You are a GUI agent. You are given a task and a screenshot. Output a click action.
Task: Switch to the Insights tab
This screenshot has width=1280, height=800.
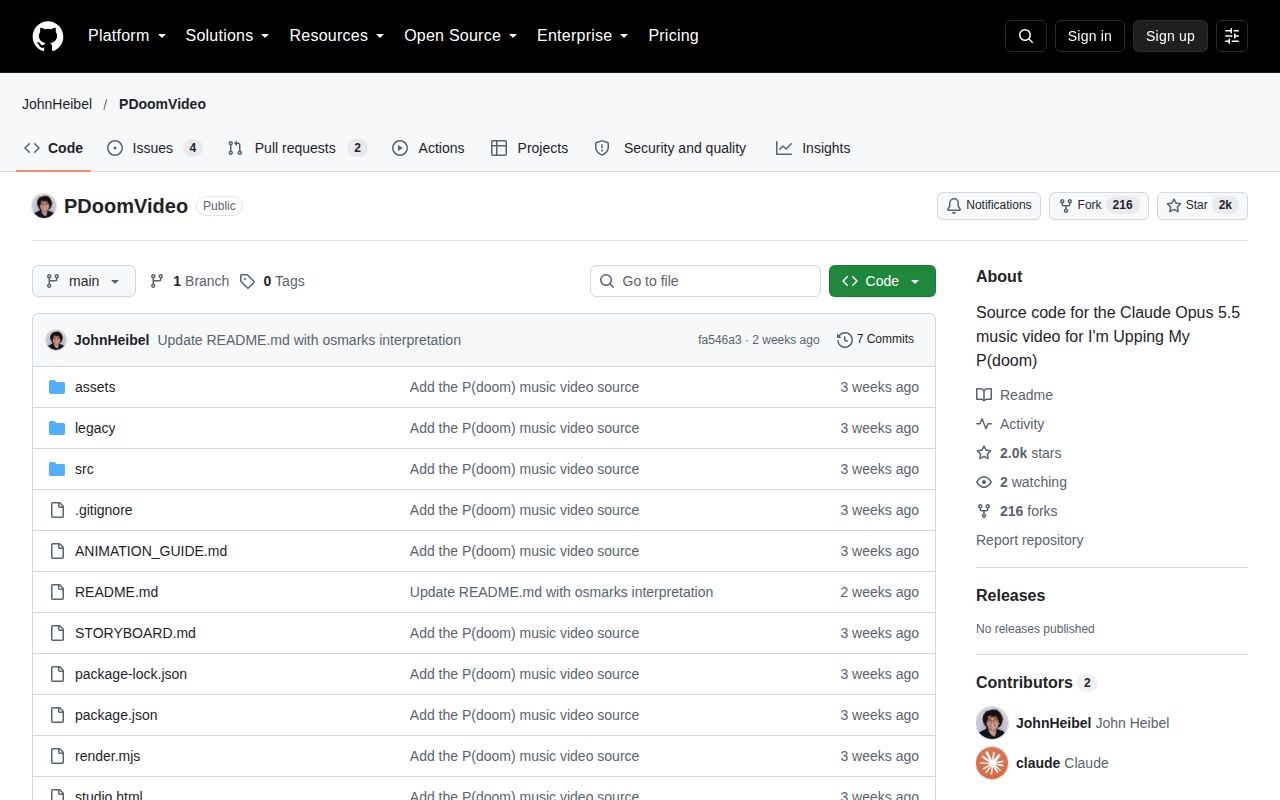813,148
